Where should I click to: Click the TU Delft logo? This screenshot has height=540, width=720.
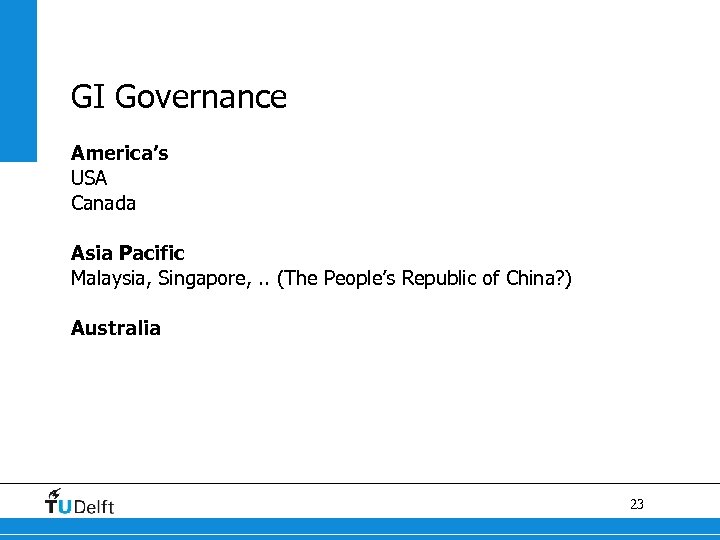79,501
